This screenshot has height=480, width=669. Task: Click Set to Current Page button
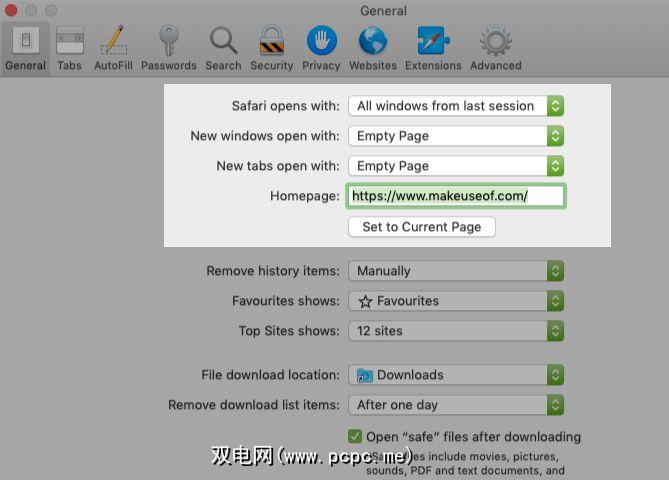coord(422,227)
